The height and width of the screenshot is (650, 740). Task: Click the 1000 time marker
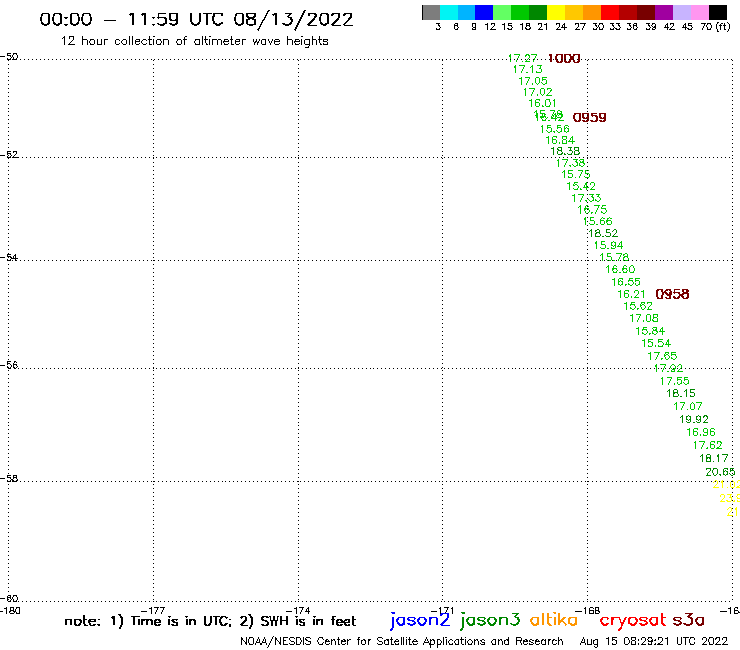pos(564,59)
